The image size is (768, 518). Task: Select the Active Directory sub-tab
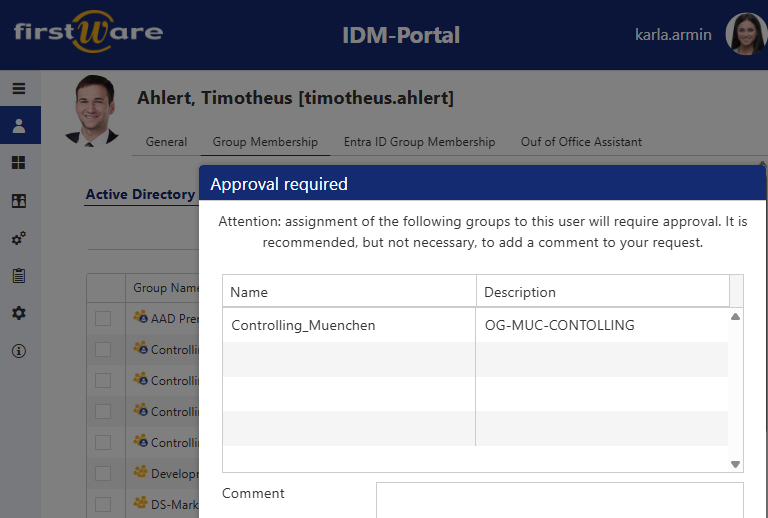141,194
